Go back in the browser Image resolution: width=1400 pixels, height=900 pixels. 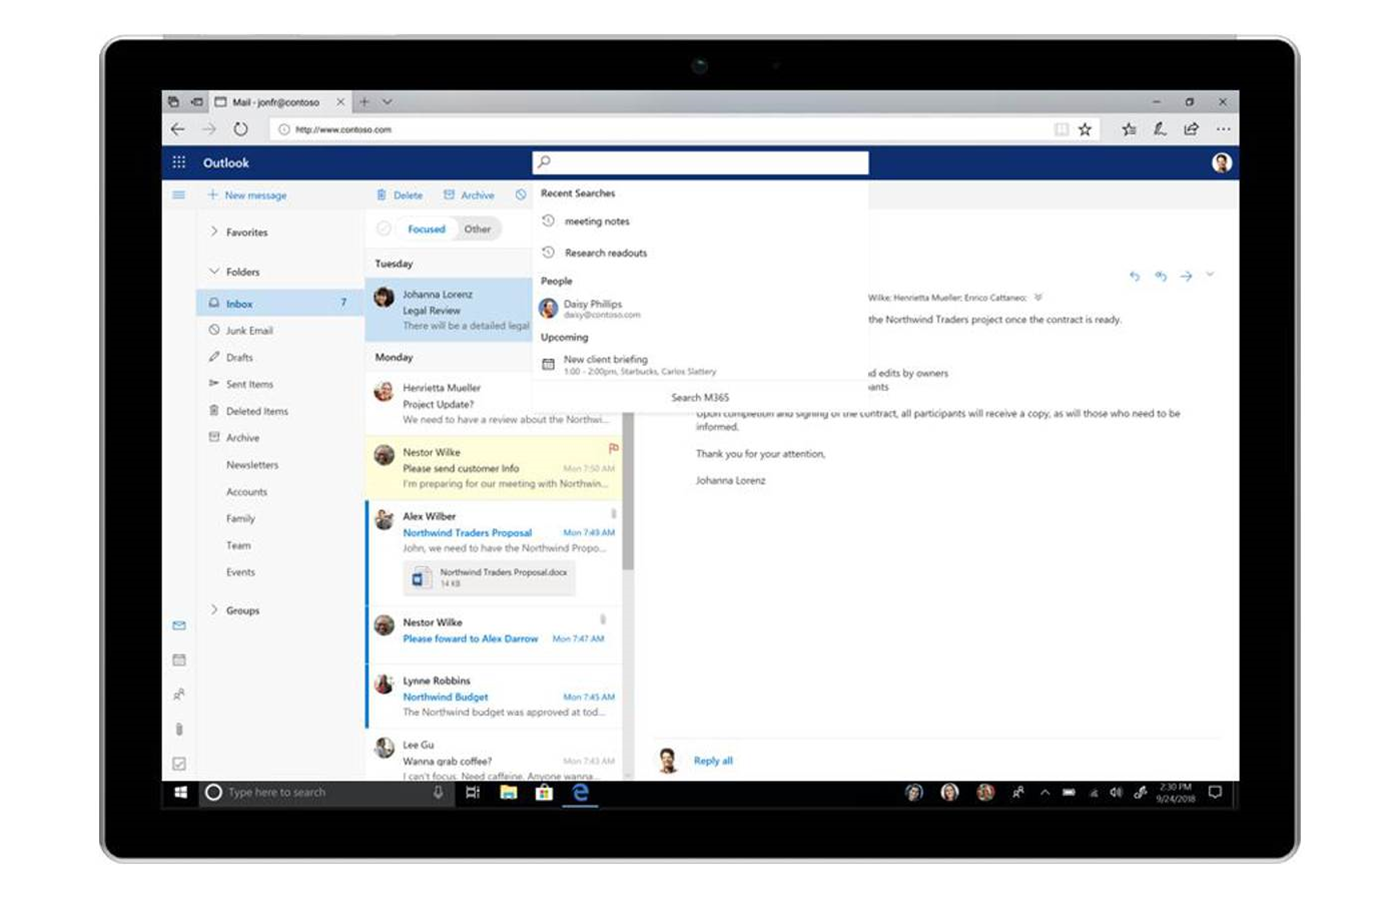[178, 129]
